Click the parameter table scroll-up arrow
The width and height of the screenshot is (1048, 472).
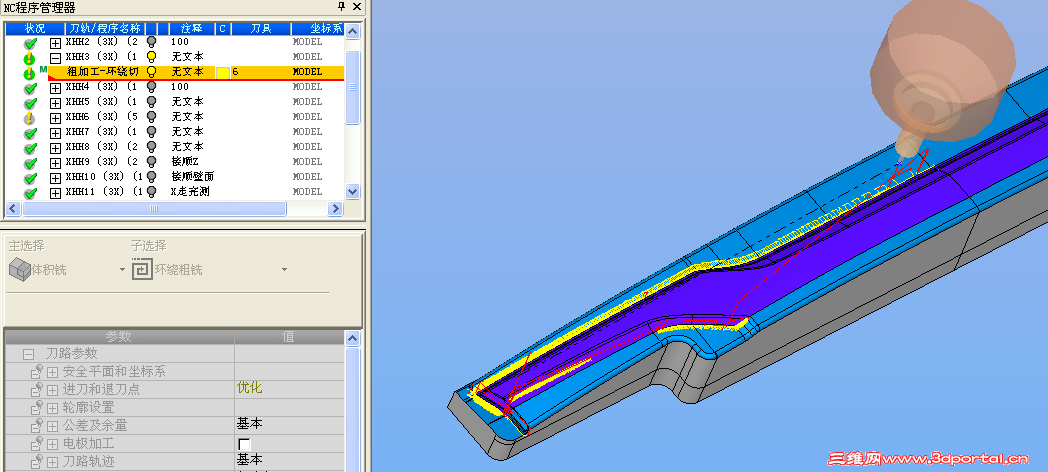[352, 340]
